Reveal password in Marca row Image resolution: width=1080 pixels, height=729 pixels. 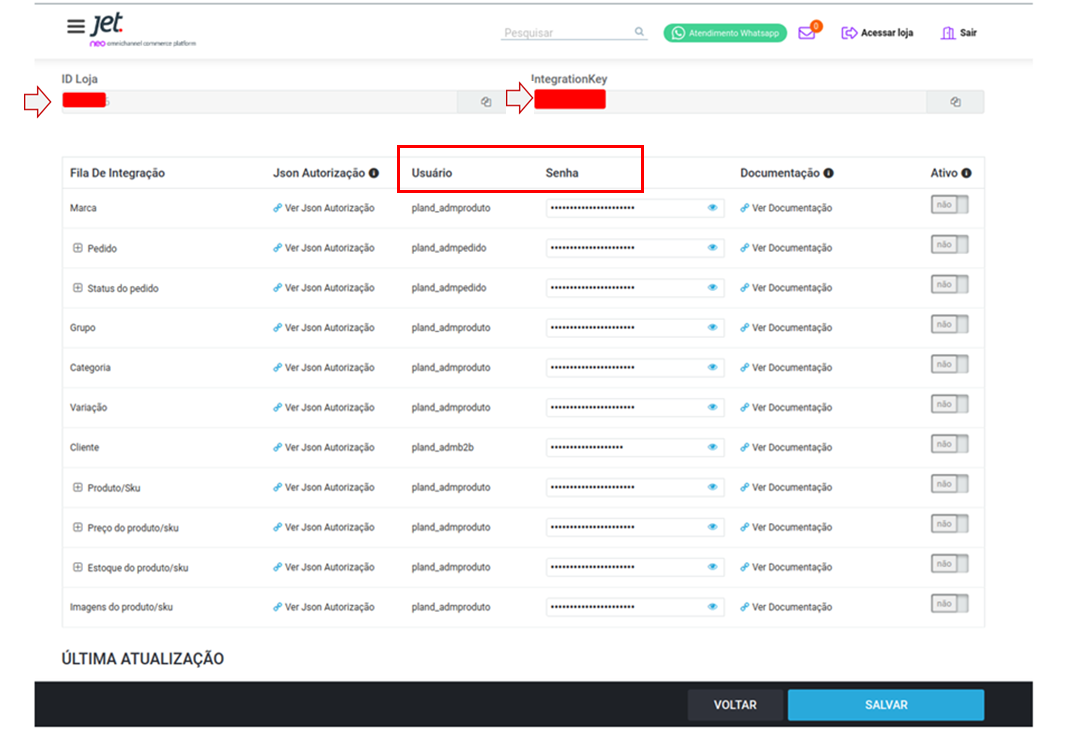(x=712, y=207)
